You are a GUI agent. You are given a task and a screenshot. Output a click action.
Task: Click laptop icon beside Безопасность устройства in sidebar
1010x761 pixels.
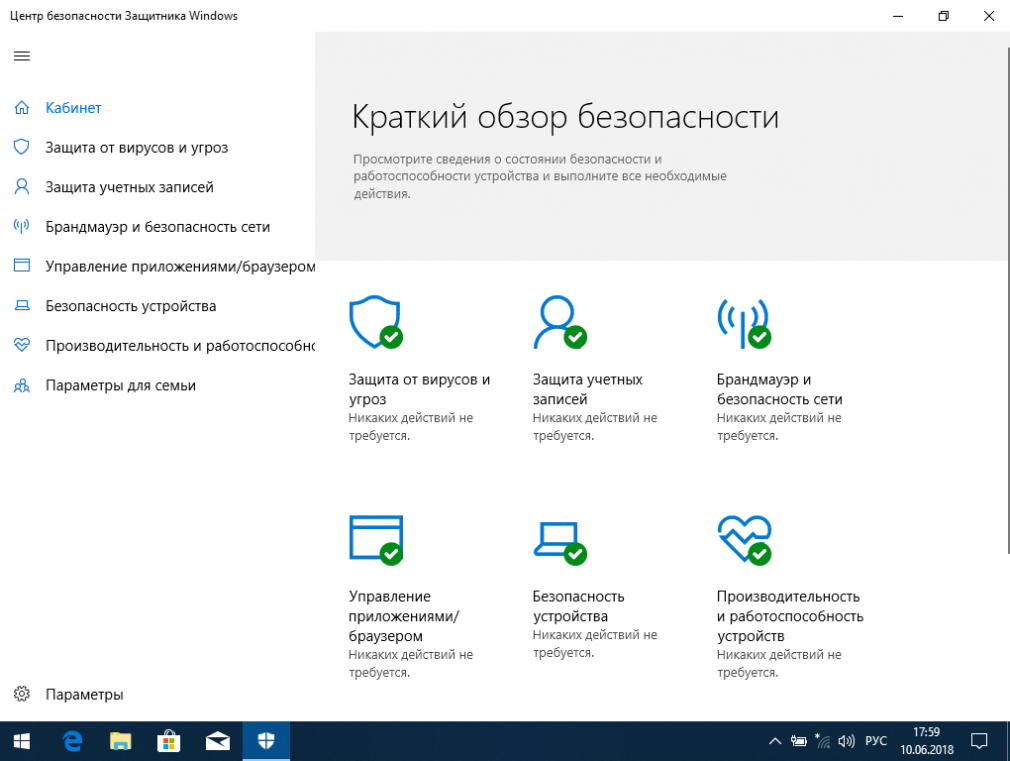pos(22,305)
